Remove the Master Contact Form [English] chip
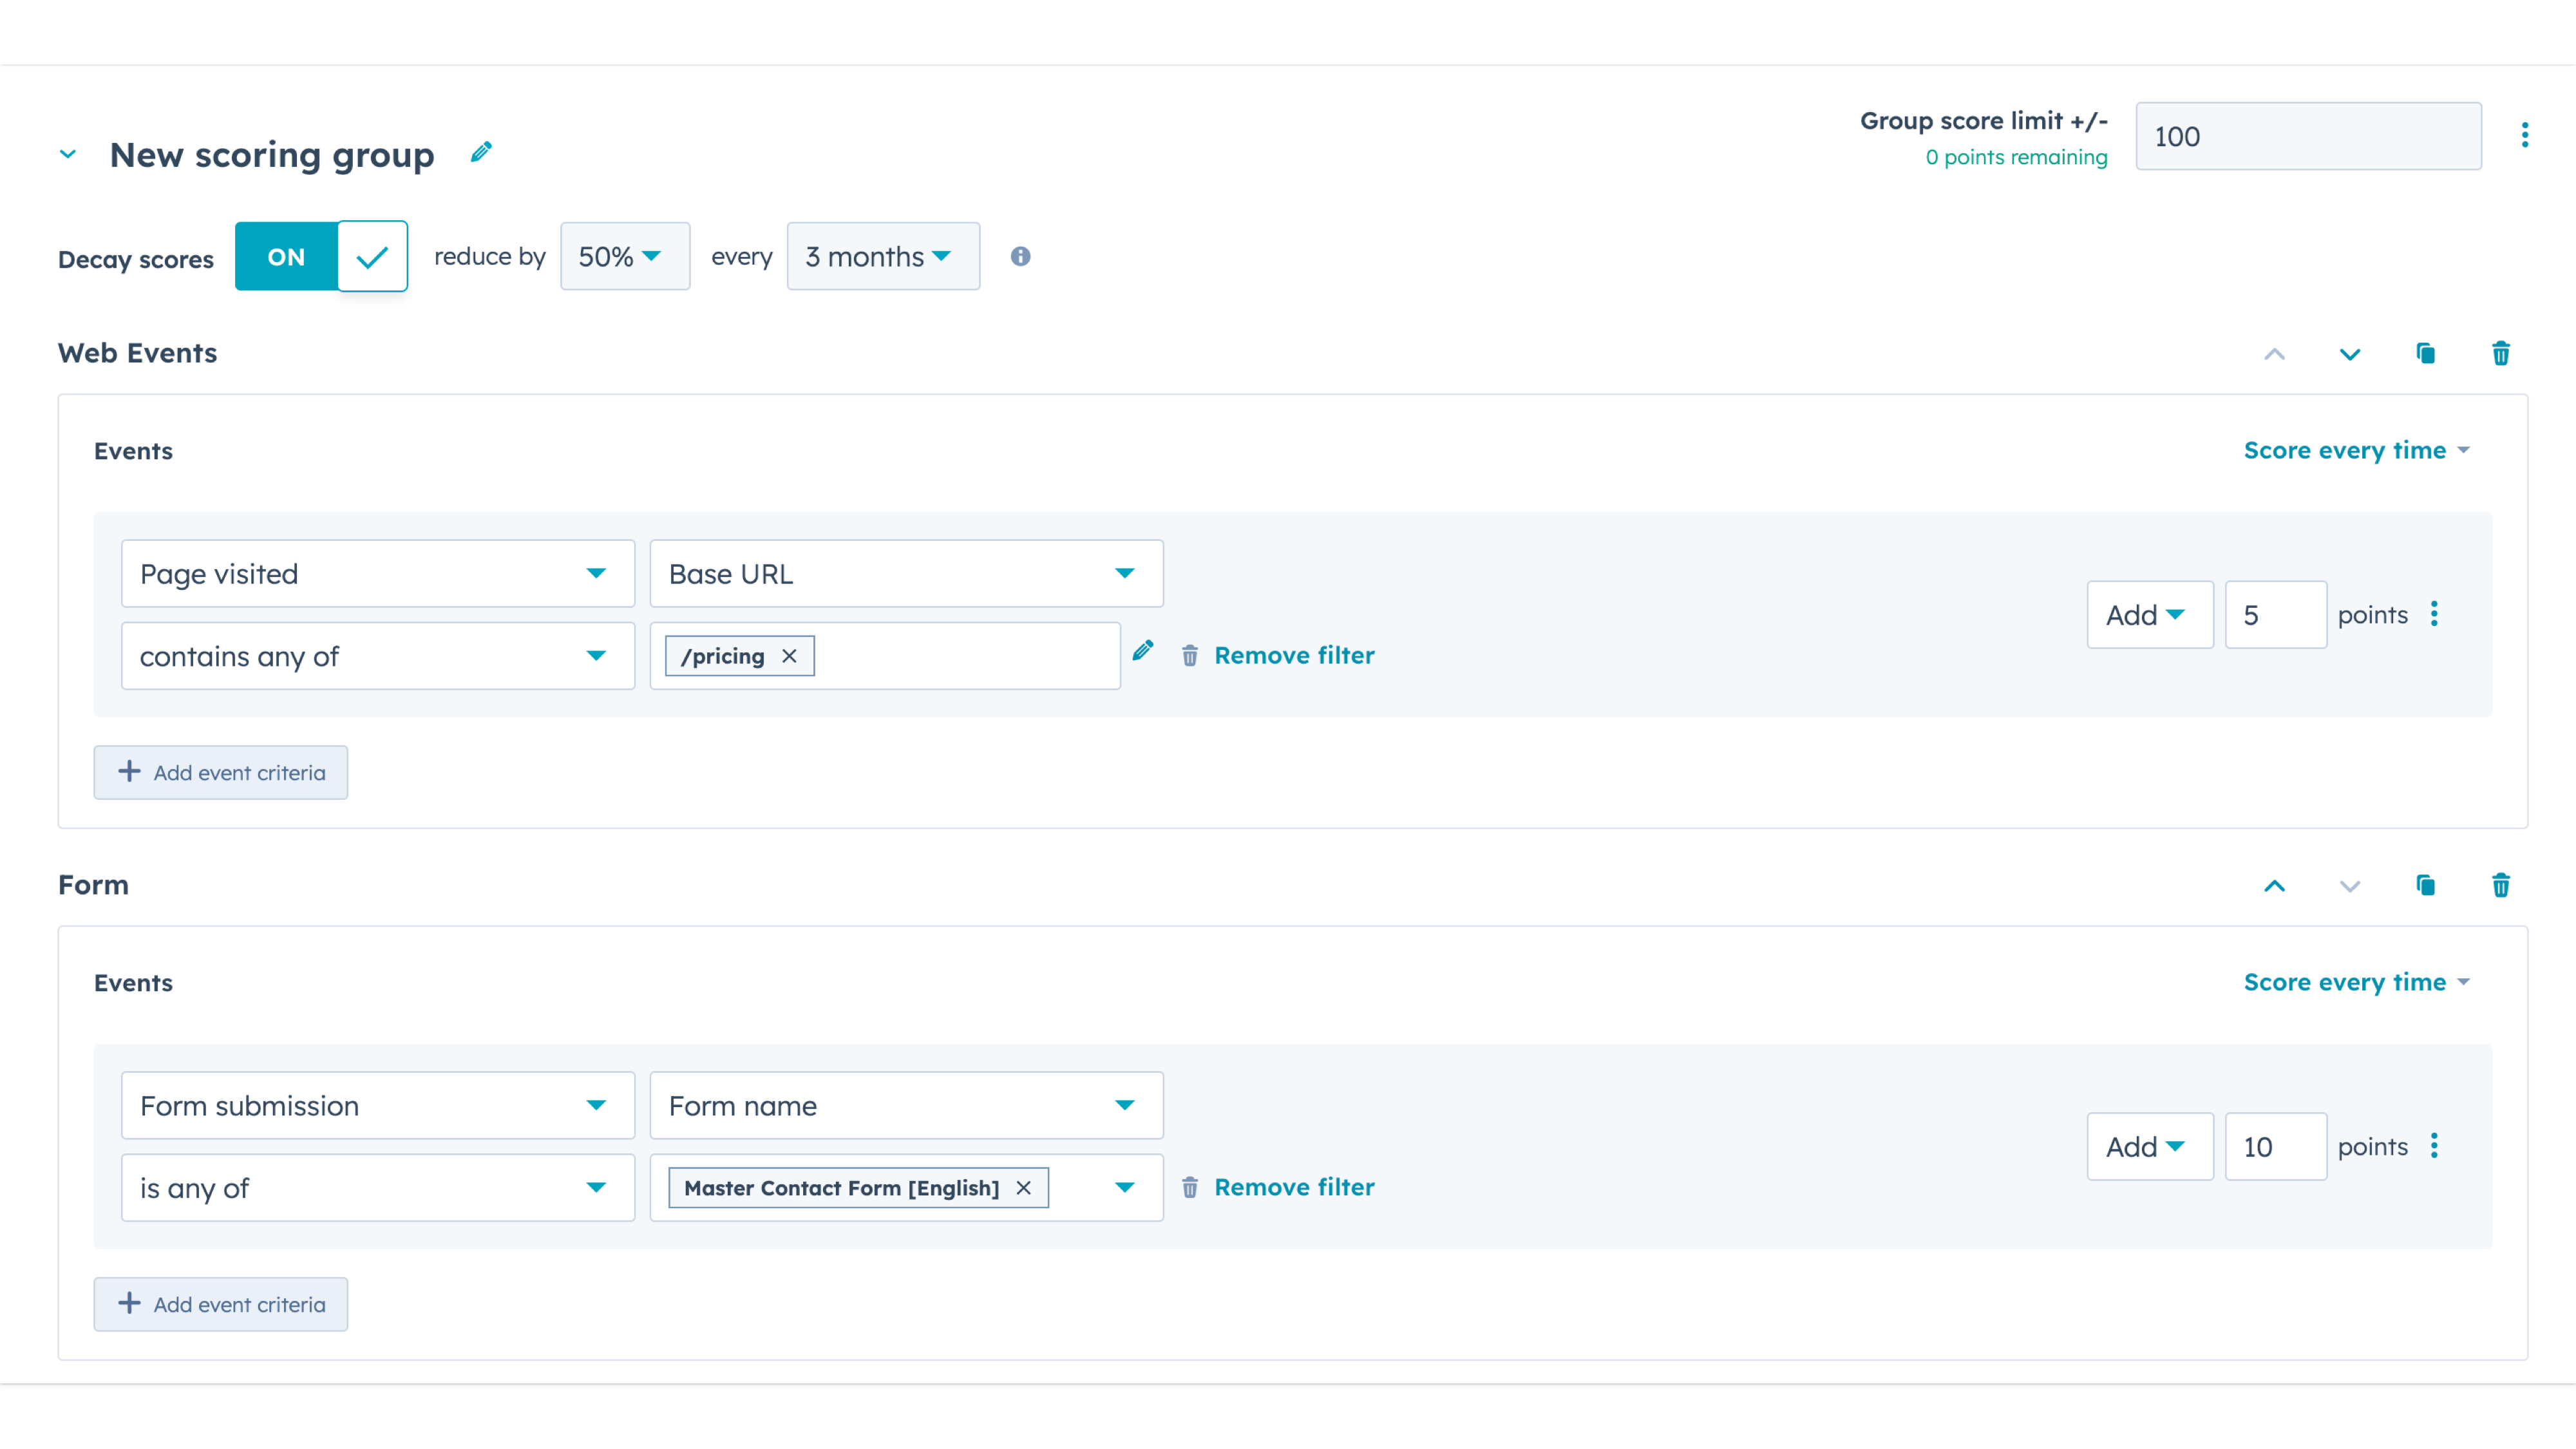 [x=1024, y=1188]
